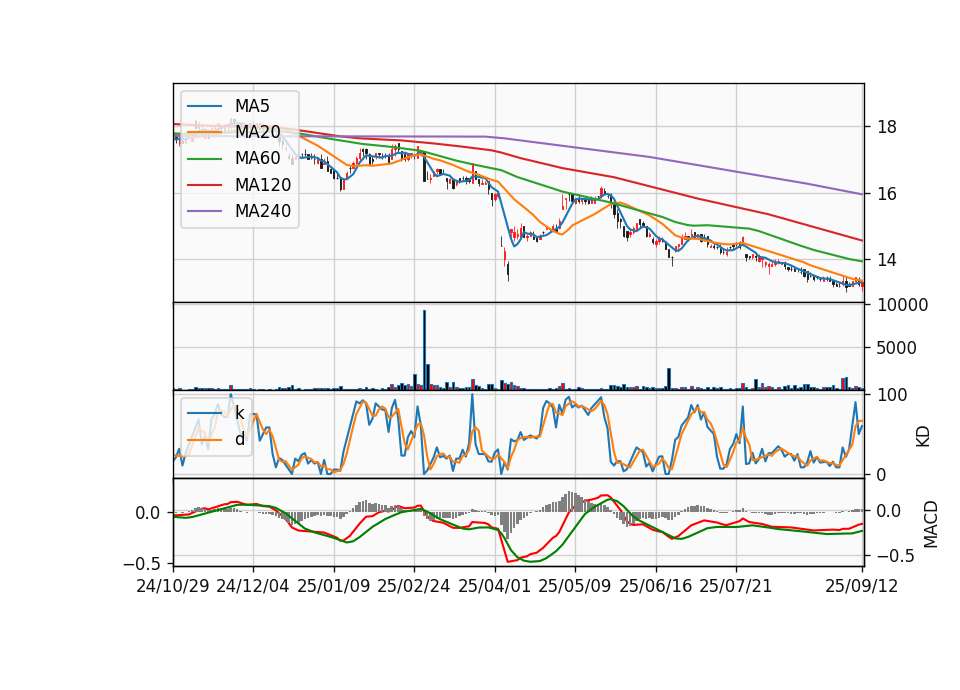This screenshot has height=690, width=960.
Task: Click the MA120 legend label
Action: [263, 184]
